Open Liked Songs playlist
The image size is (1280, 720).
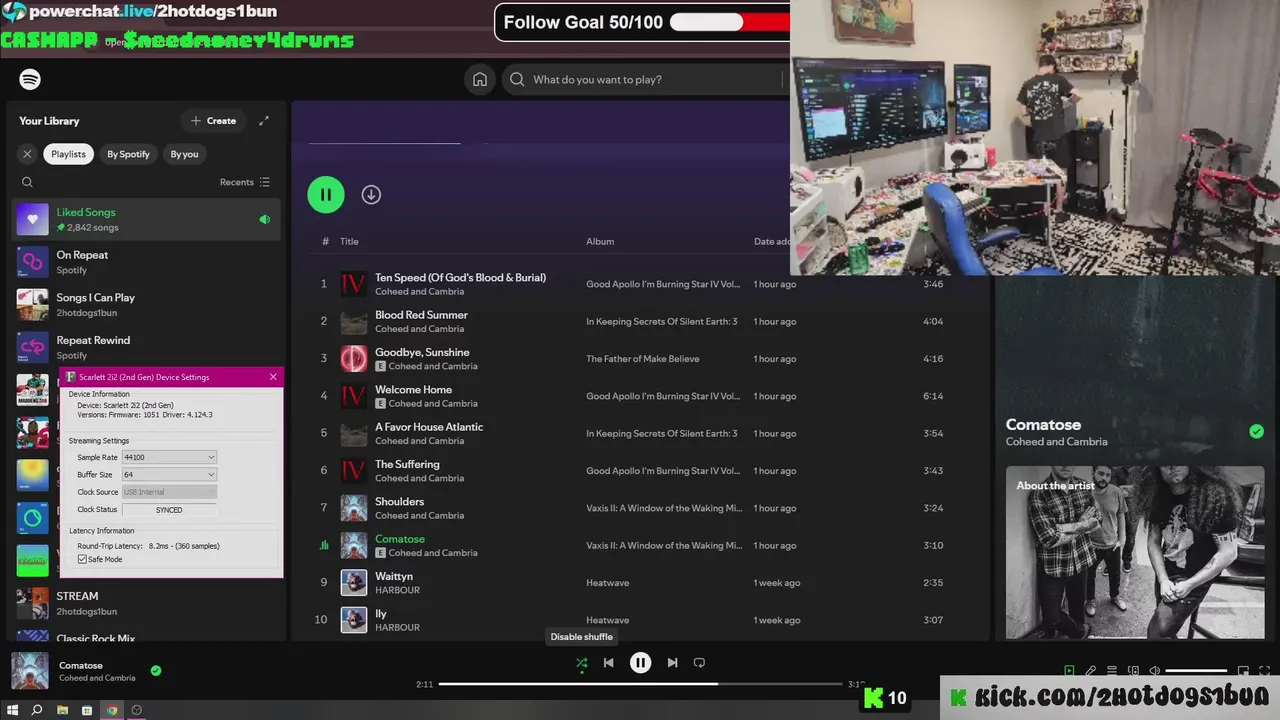coord(146,219)
